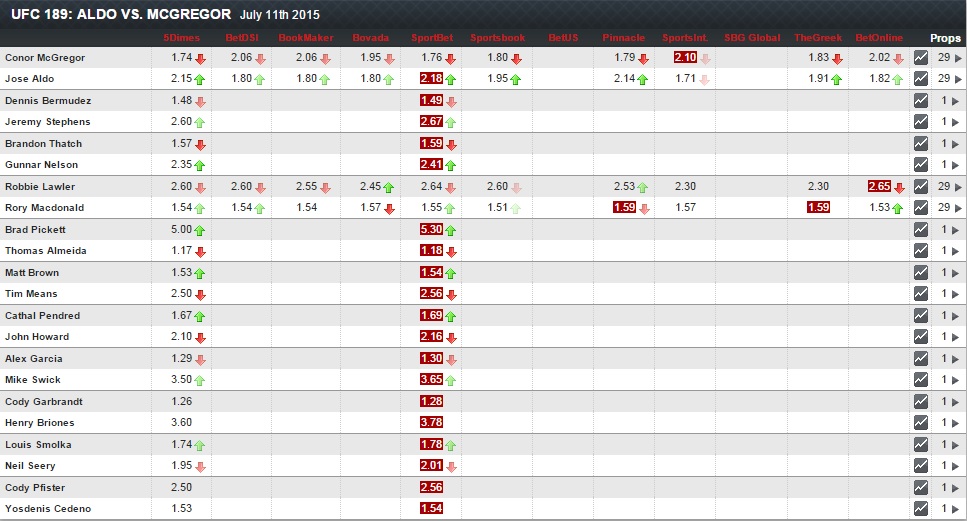
Task: Select Sportsbook odds 1.95 for Jose Aldo
Action: coord(498,78)
